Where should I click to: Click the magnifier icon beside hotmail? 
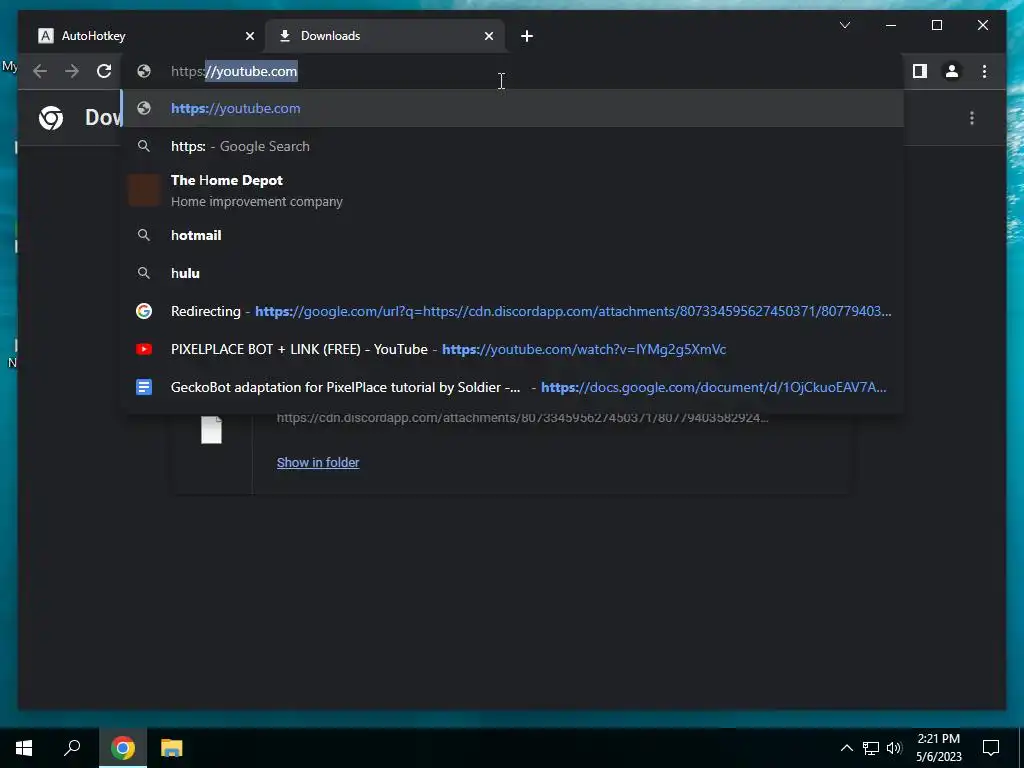tap(144, 235)
